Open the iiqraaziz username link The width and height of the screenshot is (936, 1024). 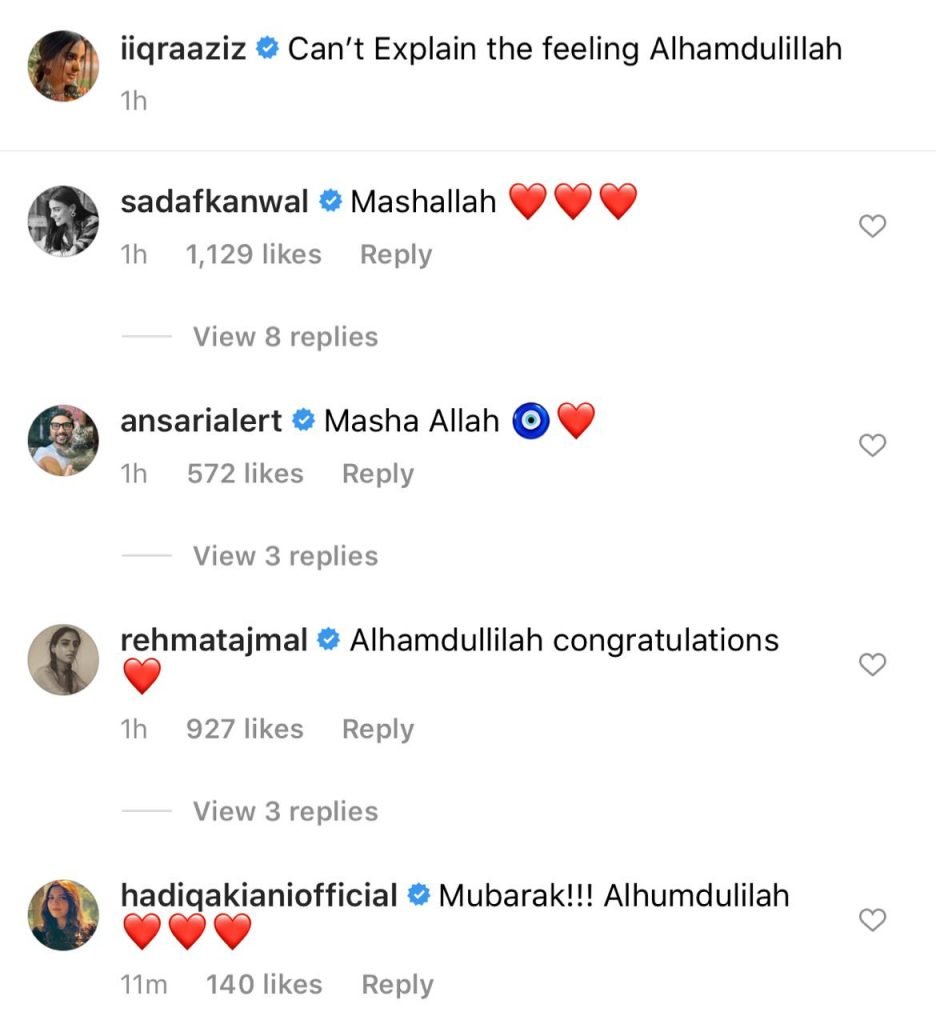click(182, 49)
